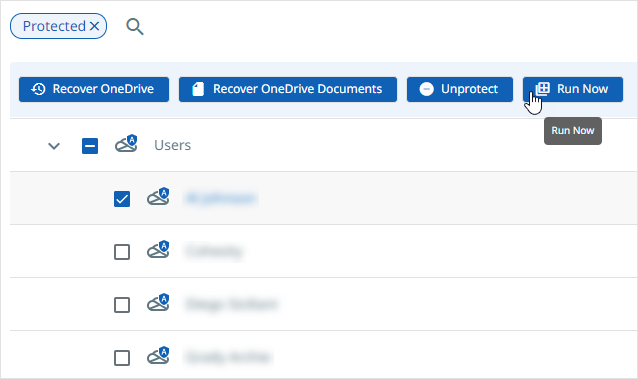Click the second user's protected cloud icon

[158, 249]
